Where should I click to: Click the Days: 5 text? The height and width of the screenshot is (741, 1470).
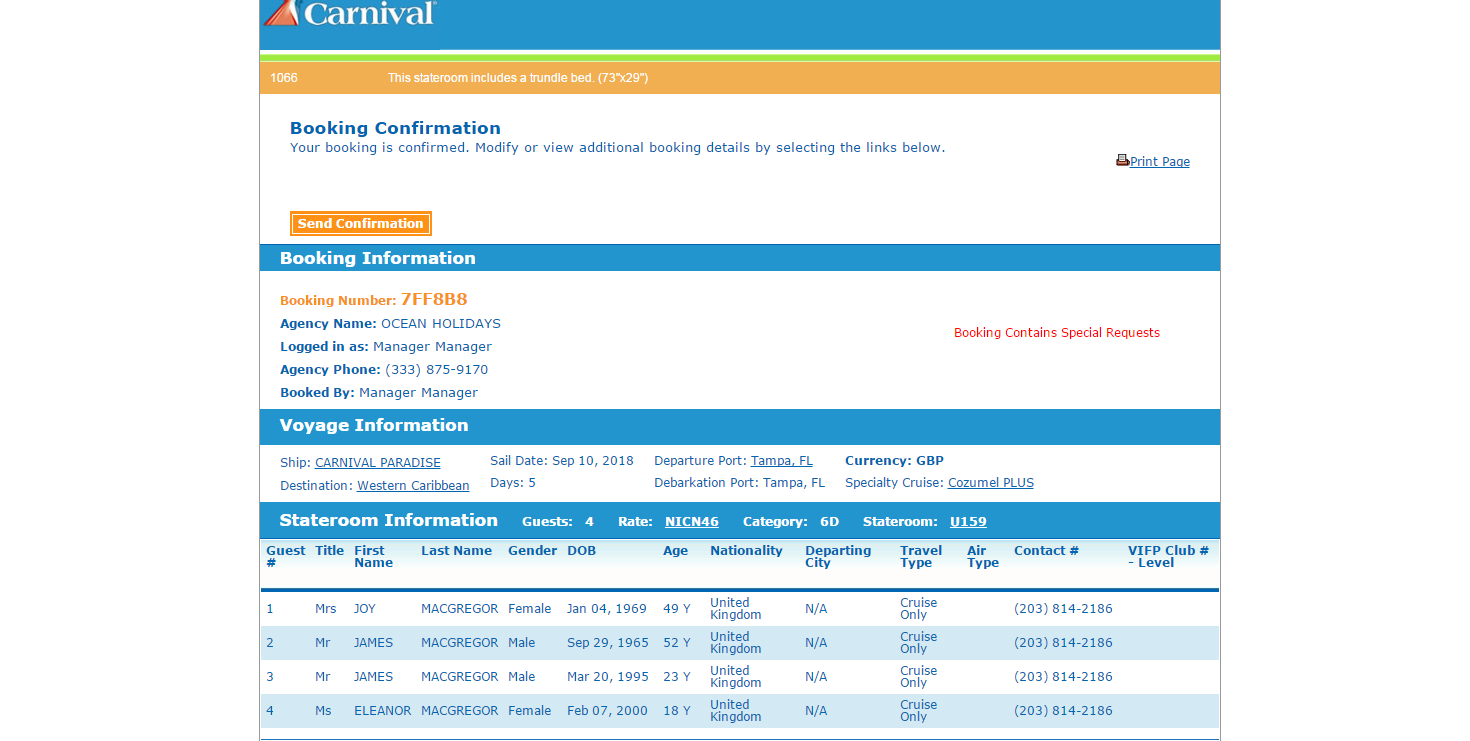(513, 483)
